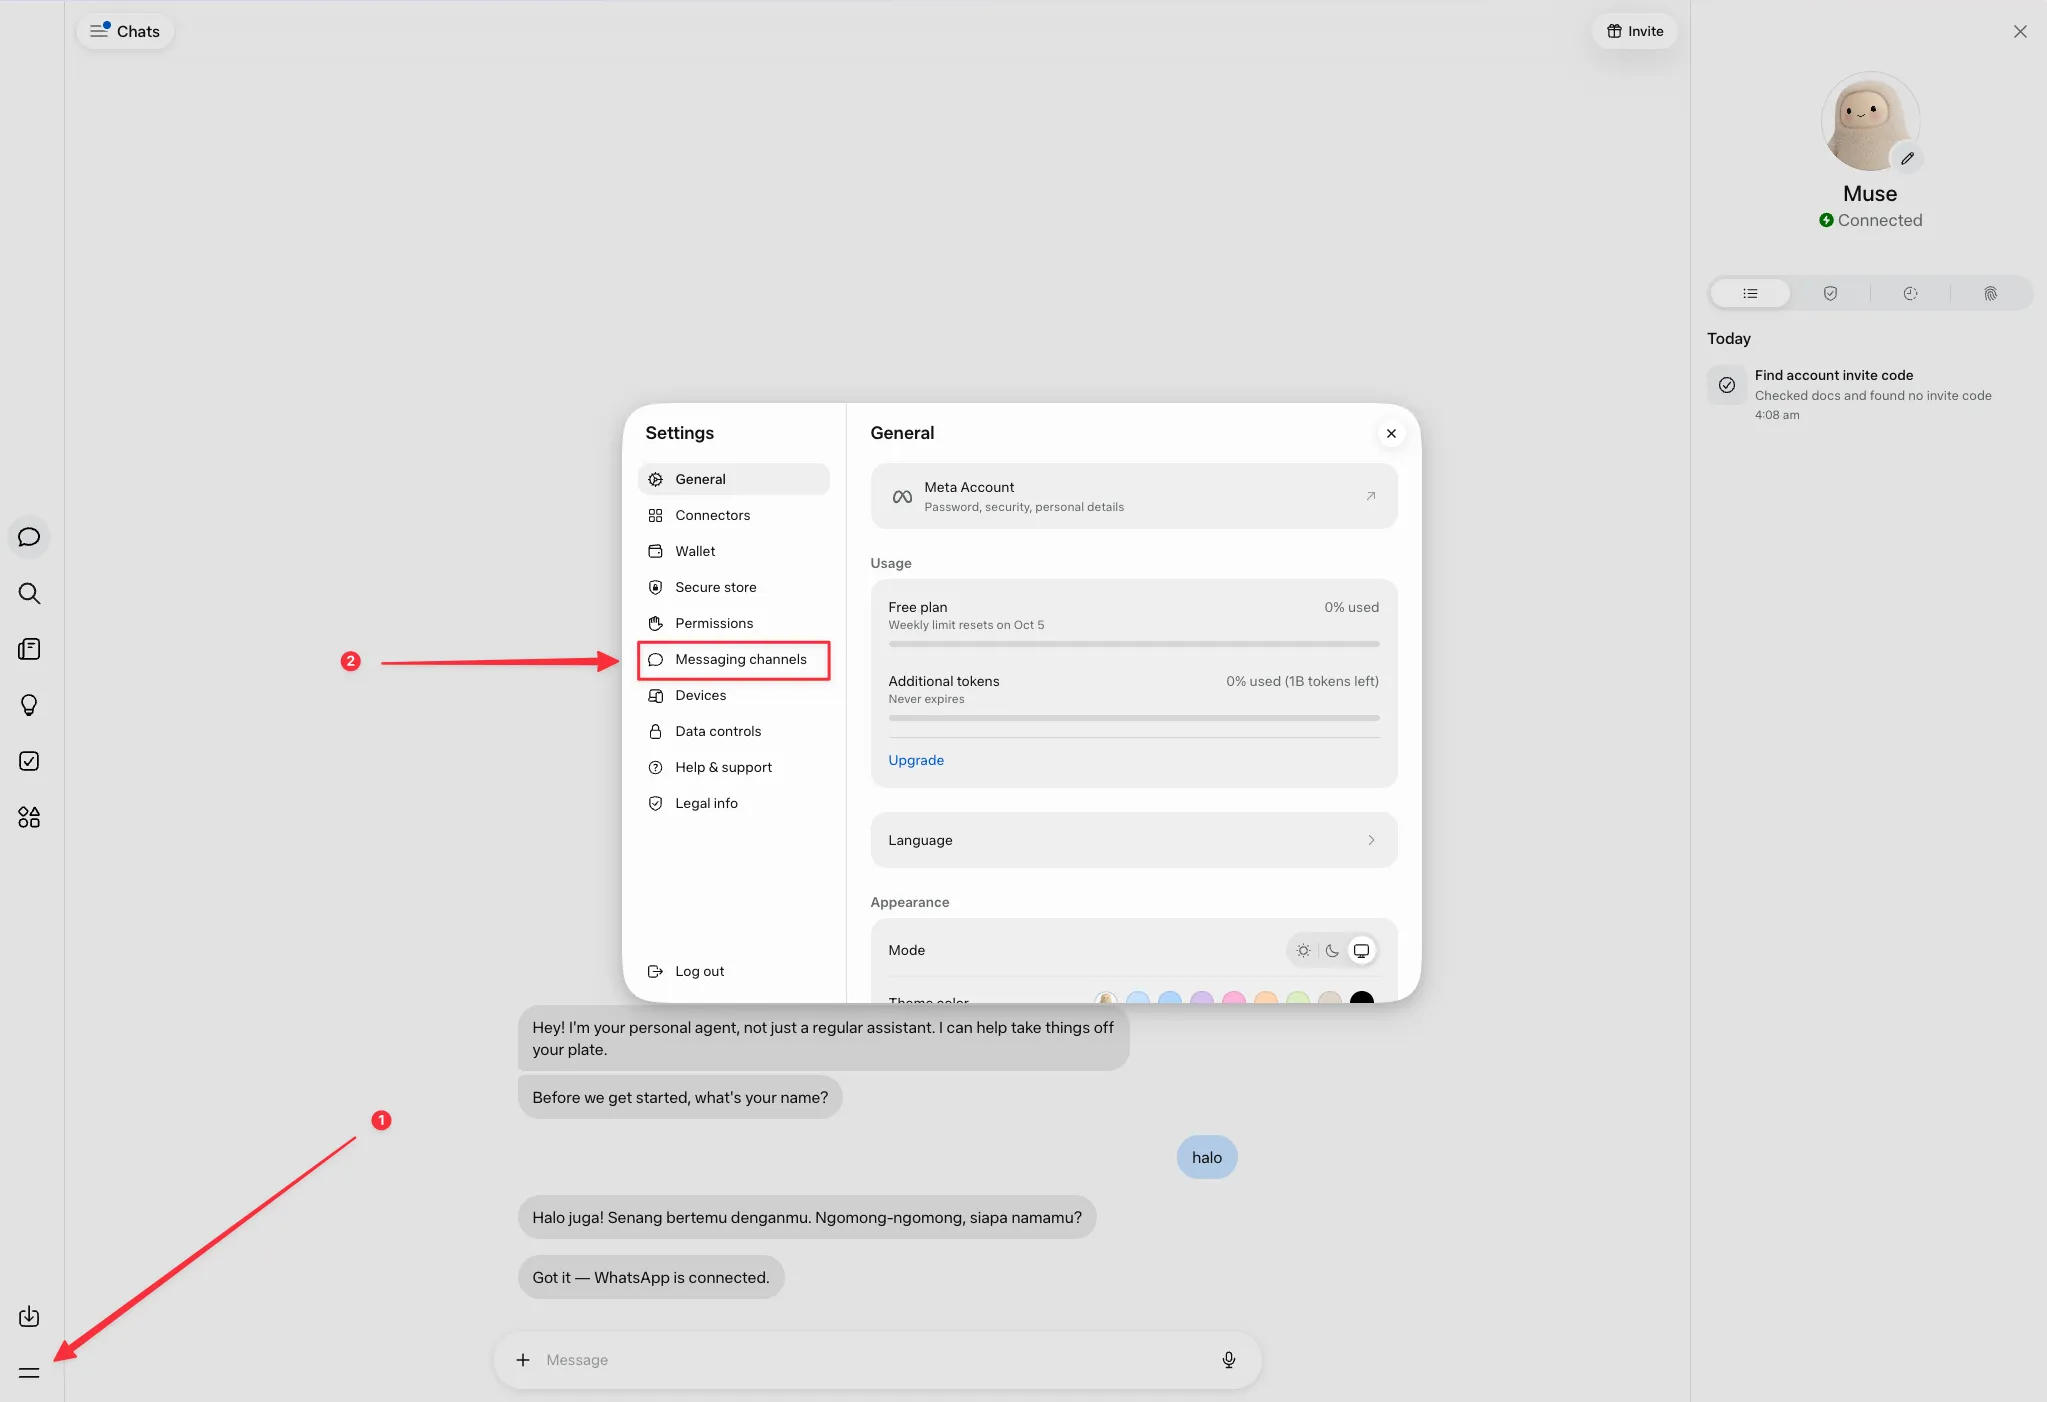The image size is (2047, 1402).
Task: Open Messaging channels settings section
Action: pyautogui.click(x=733, y=659)
